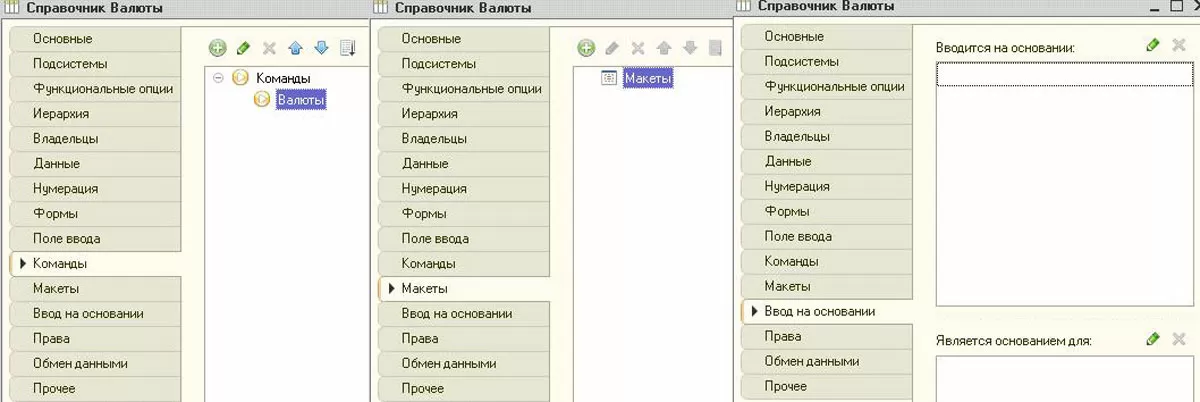Select the Макеты item in middle list
This screenshot has width=1200, height=402.
[x=647, y=78]
